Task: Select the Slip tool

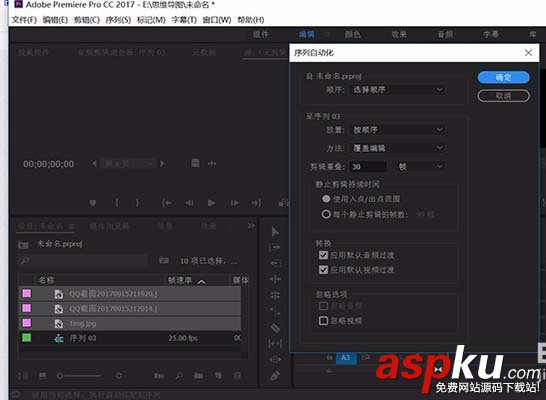Action: [x=275, y=344]
